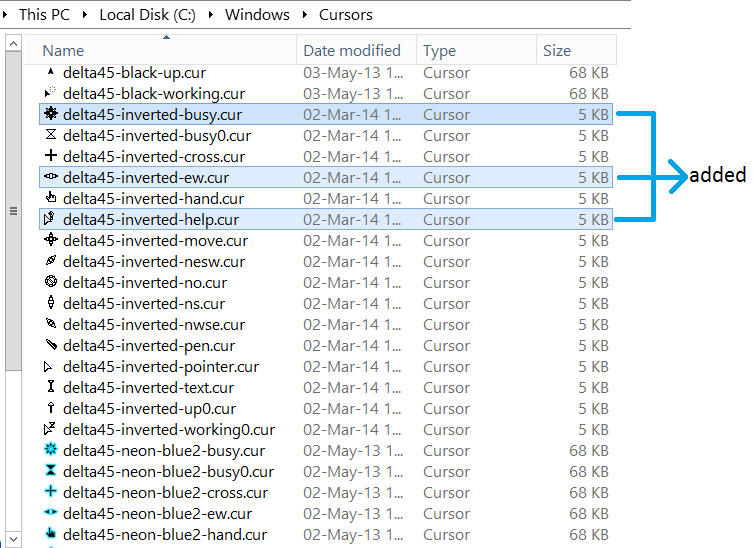
Task: Select the file name delta45-neon-blue2-busy.cur
Action: coord(164,450)
